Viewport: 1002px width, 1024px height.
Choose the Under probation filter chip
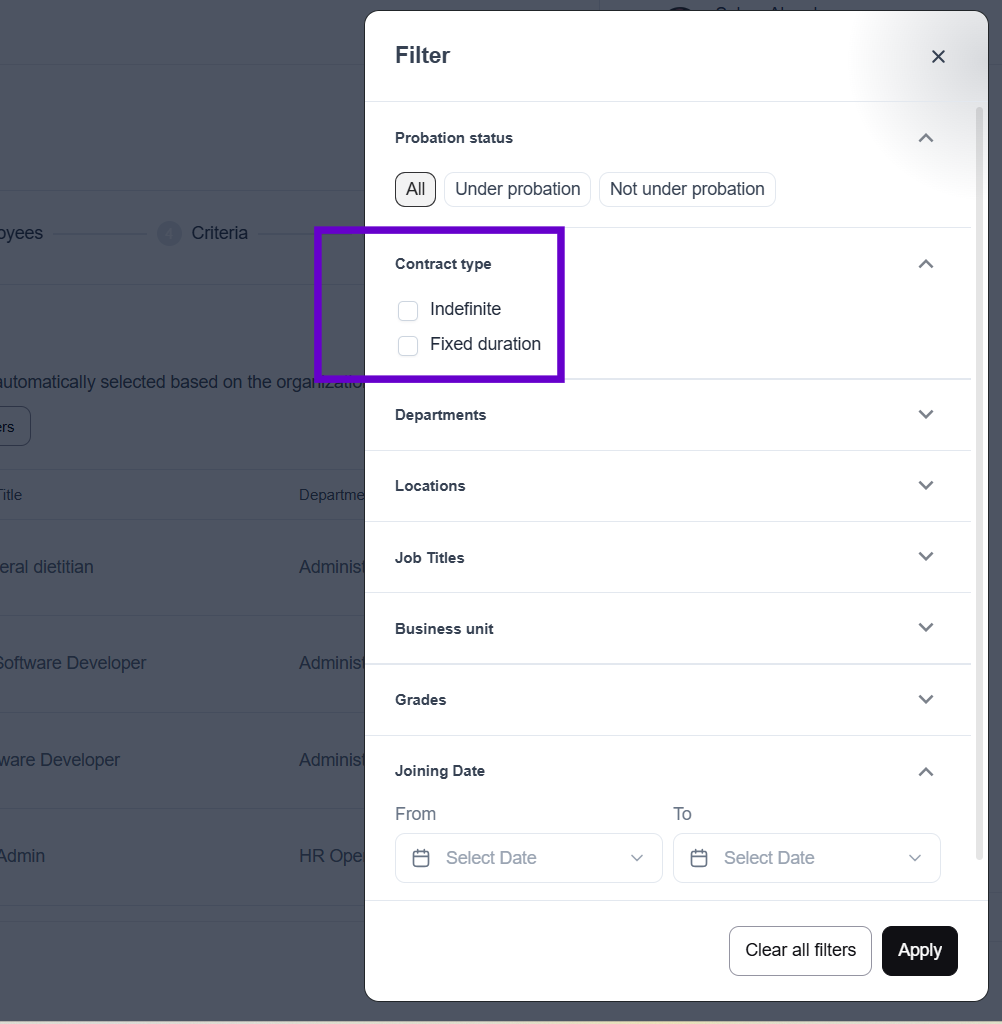[x=517, y=189]
